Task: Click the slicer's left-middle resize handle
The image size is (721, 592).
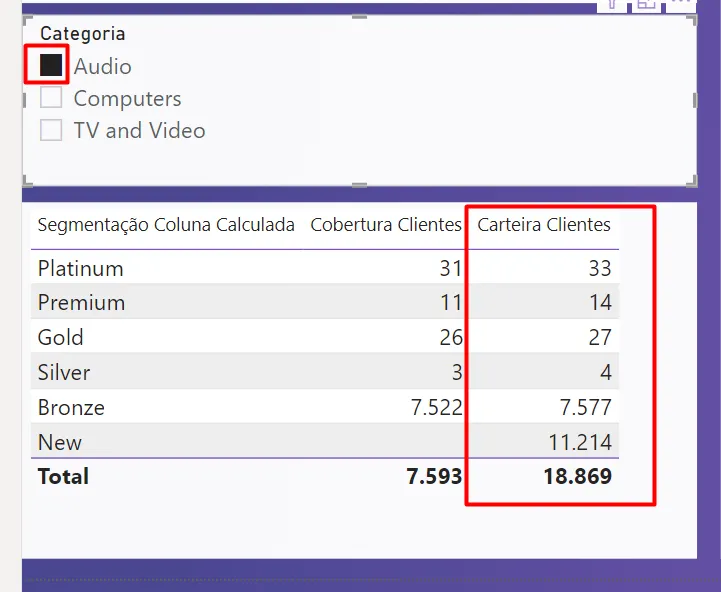Action: coord(25,100)
